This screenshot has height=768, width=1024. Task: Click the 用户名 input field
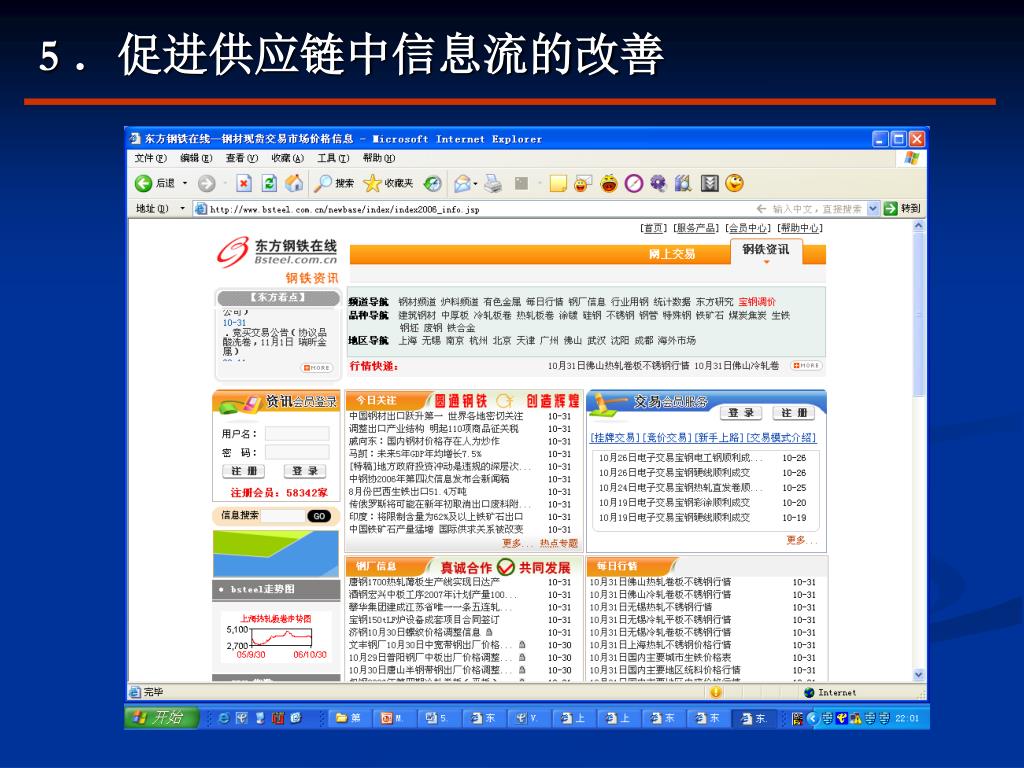point(296,434)
